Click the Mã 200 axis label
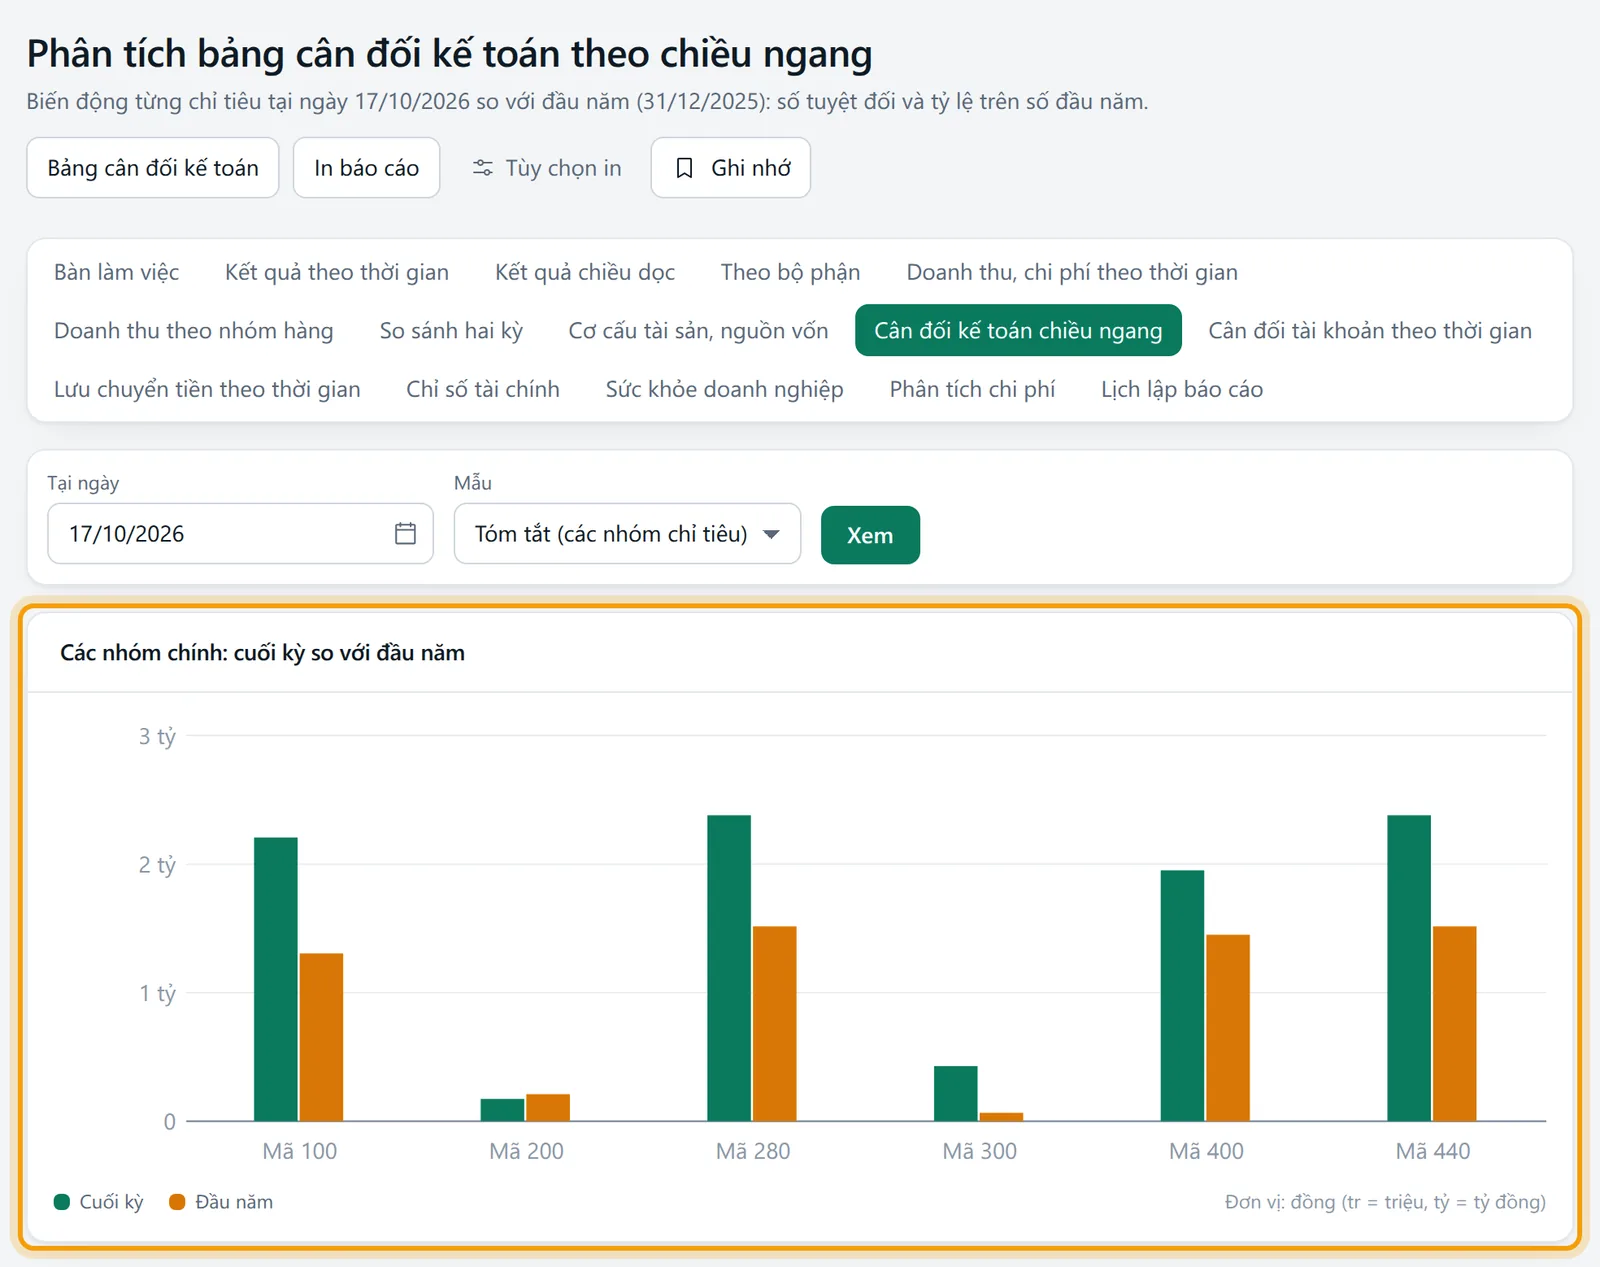Screen dimensions: 1600x1267 tap(527, 1151)
